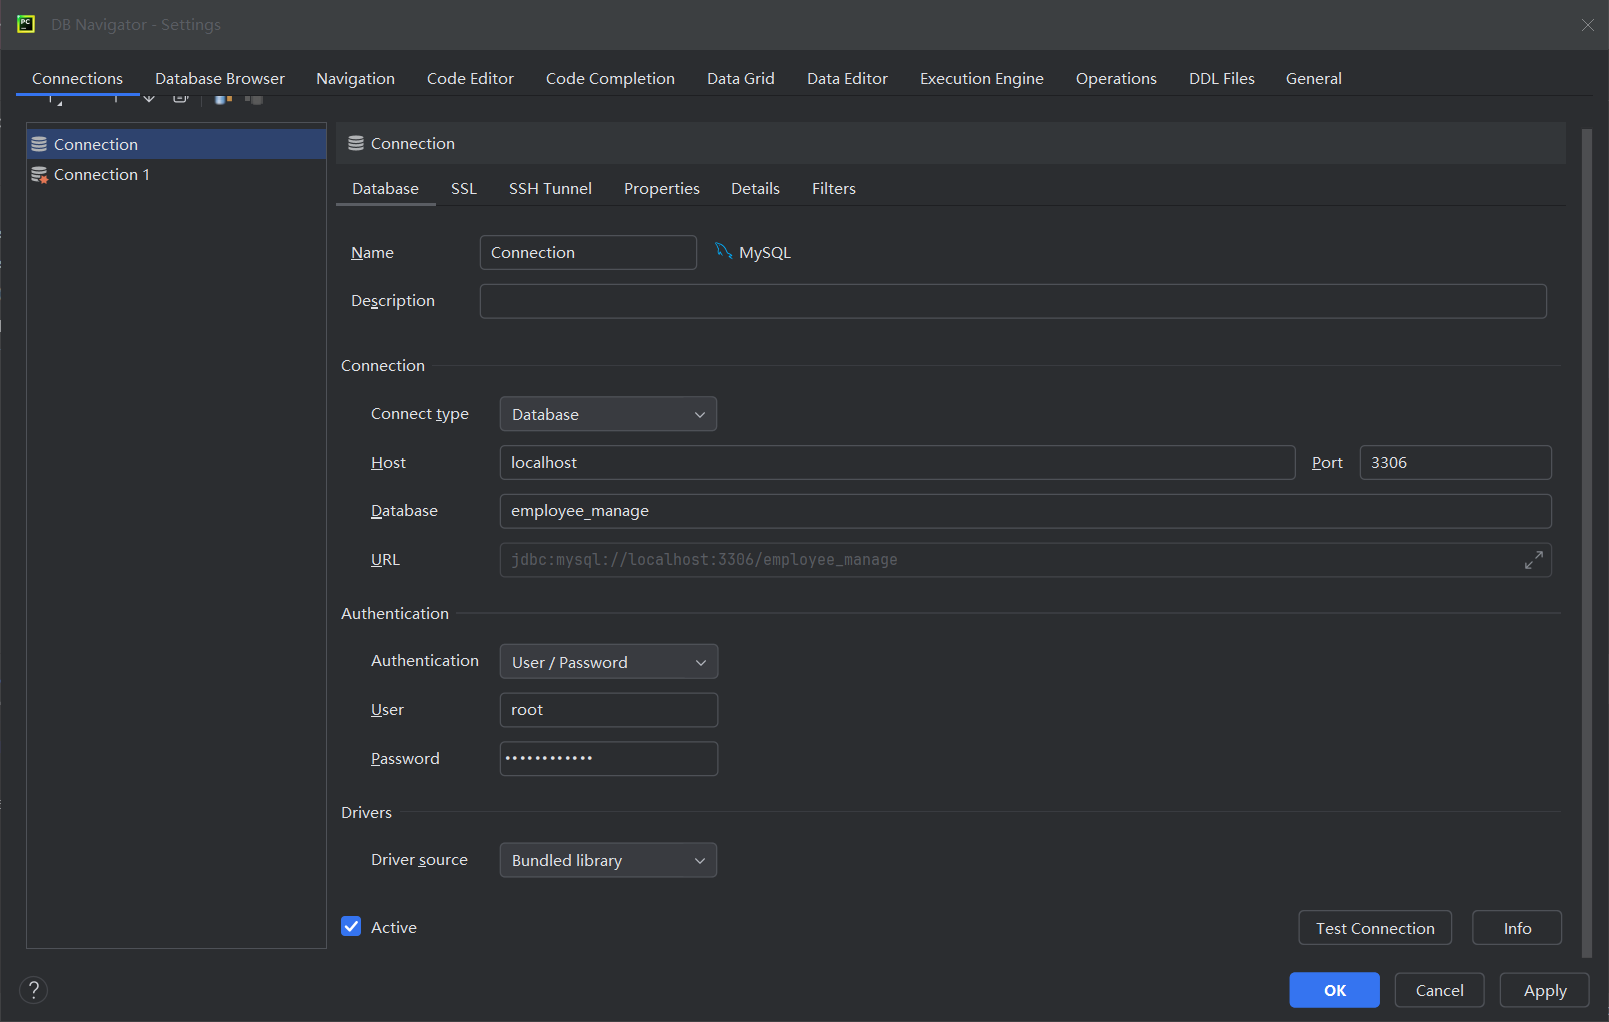Click the 'Password' field label
Viewport: 1609px width, 1022px height.
coord(405,758)
